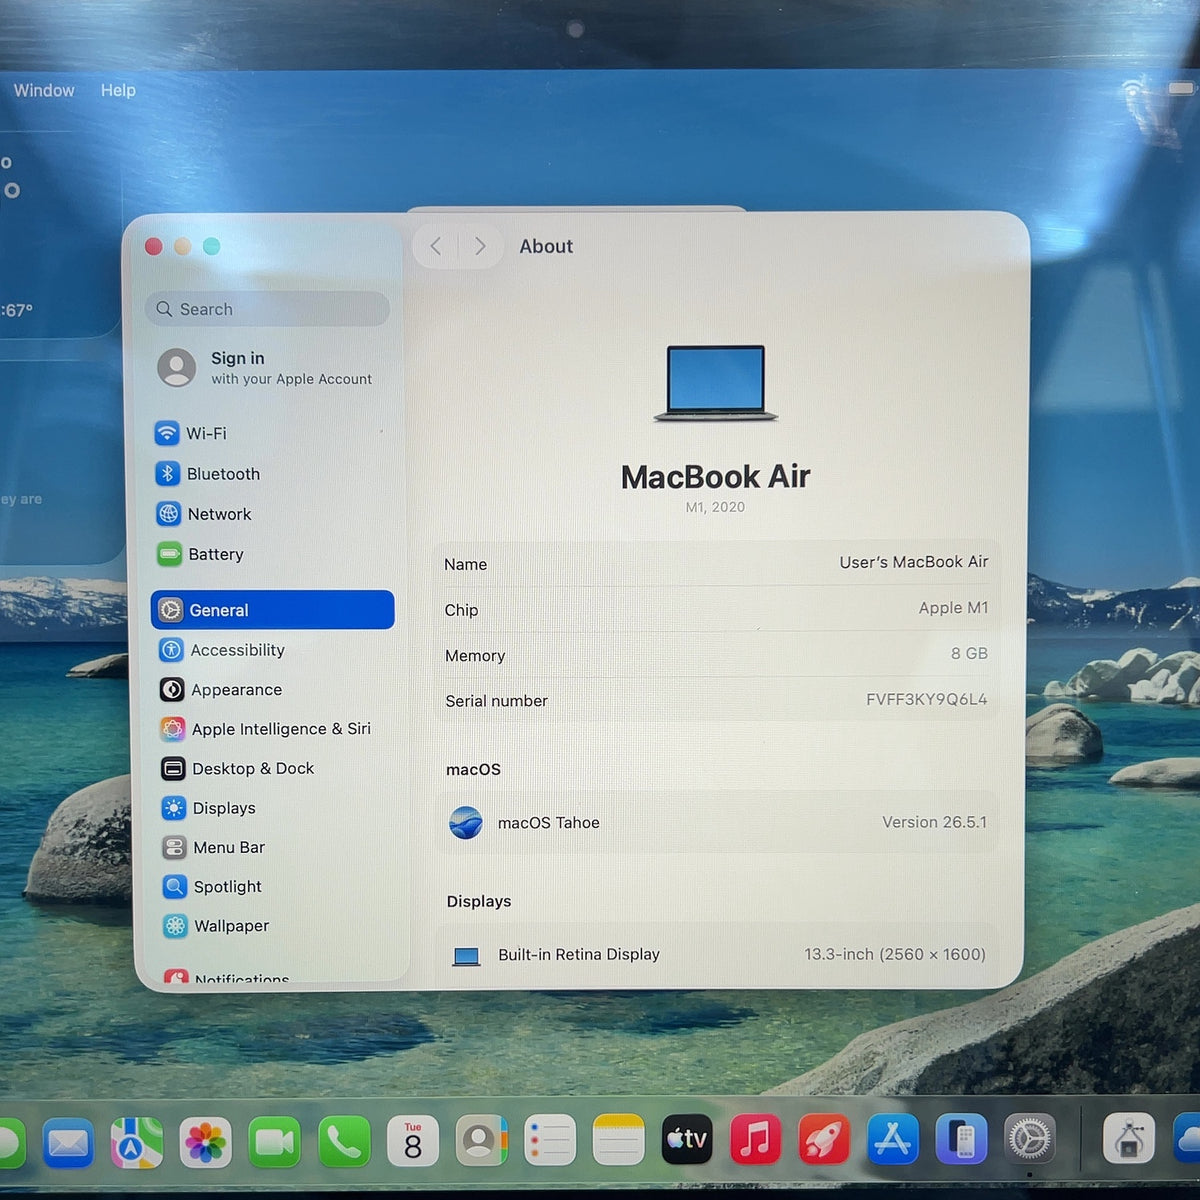Open the Music app in Dock

coord(756,1139)
